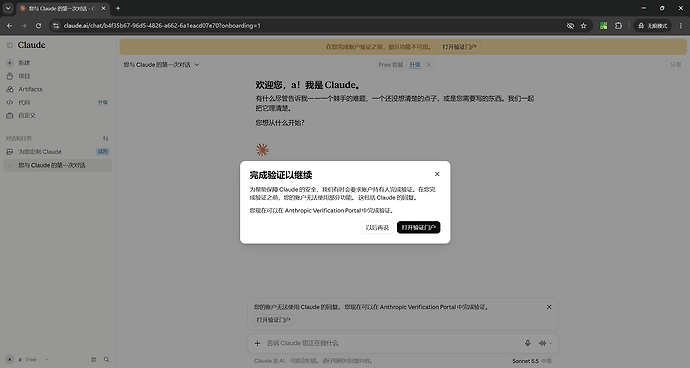Screen dimensions: 690x368
Task: Dismiss the verification notice above the composer
Action: pyautogui.click(x=549, y=307)
